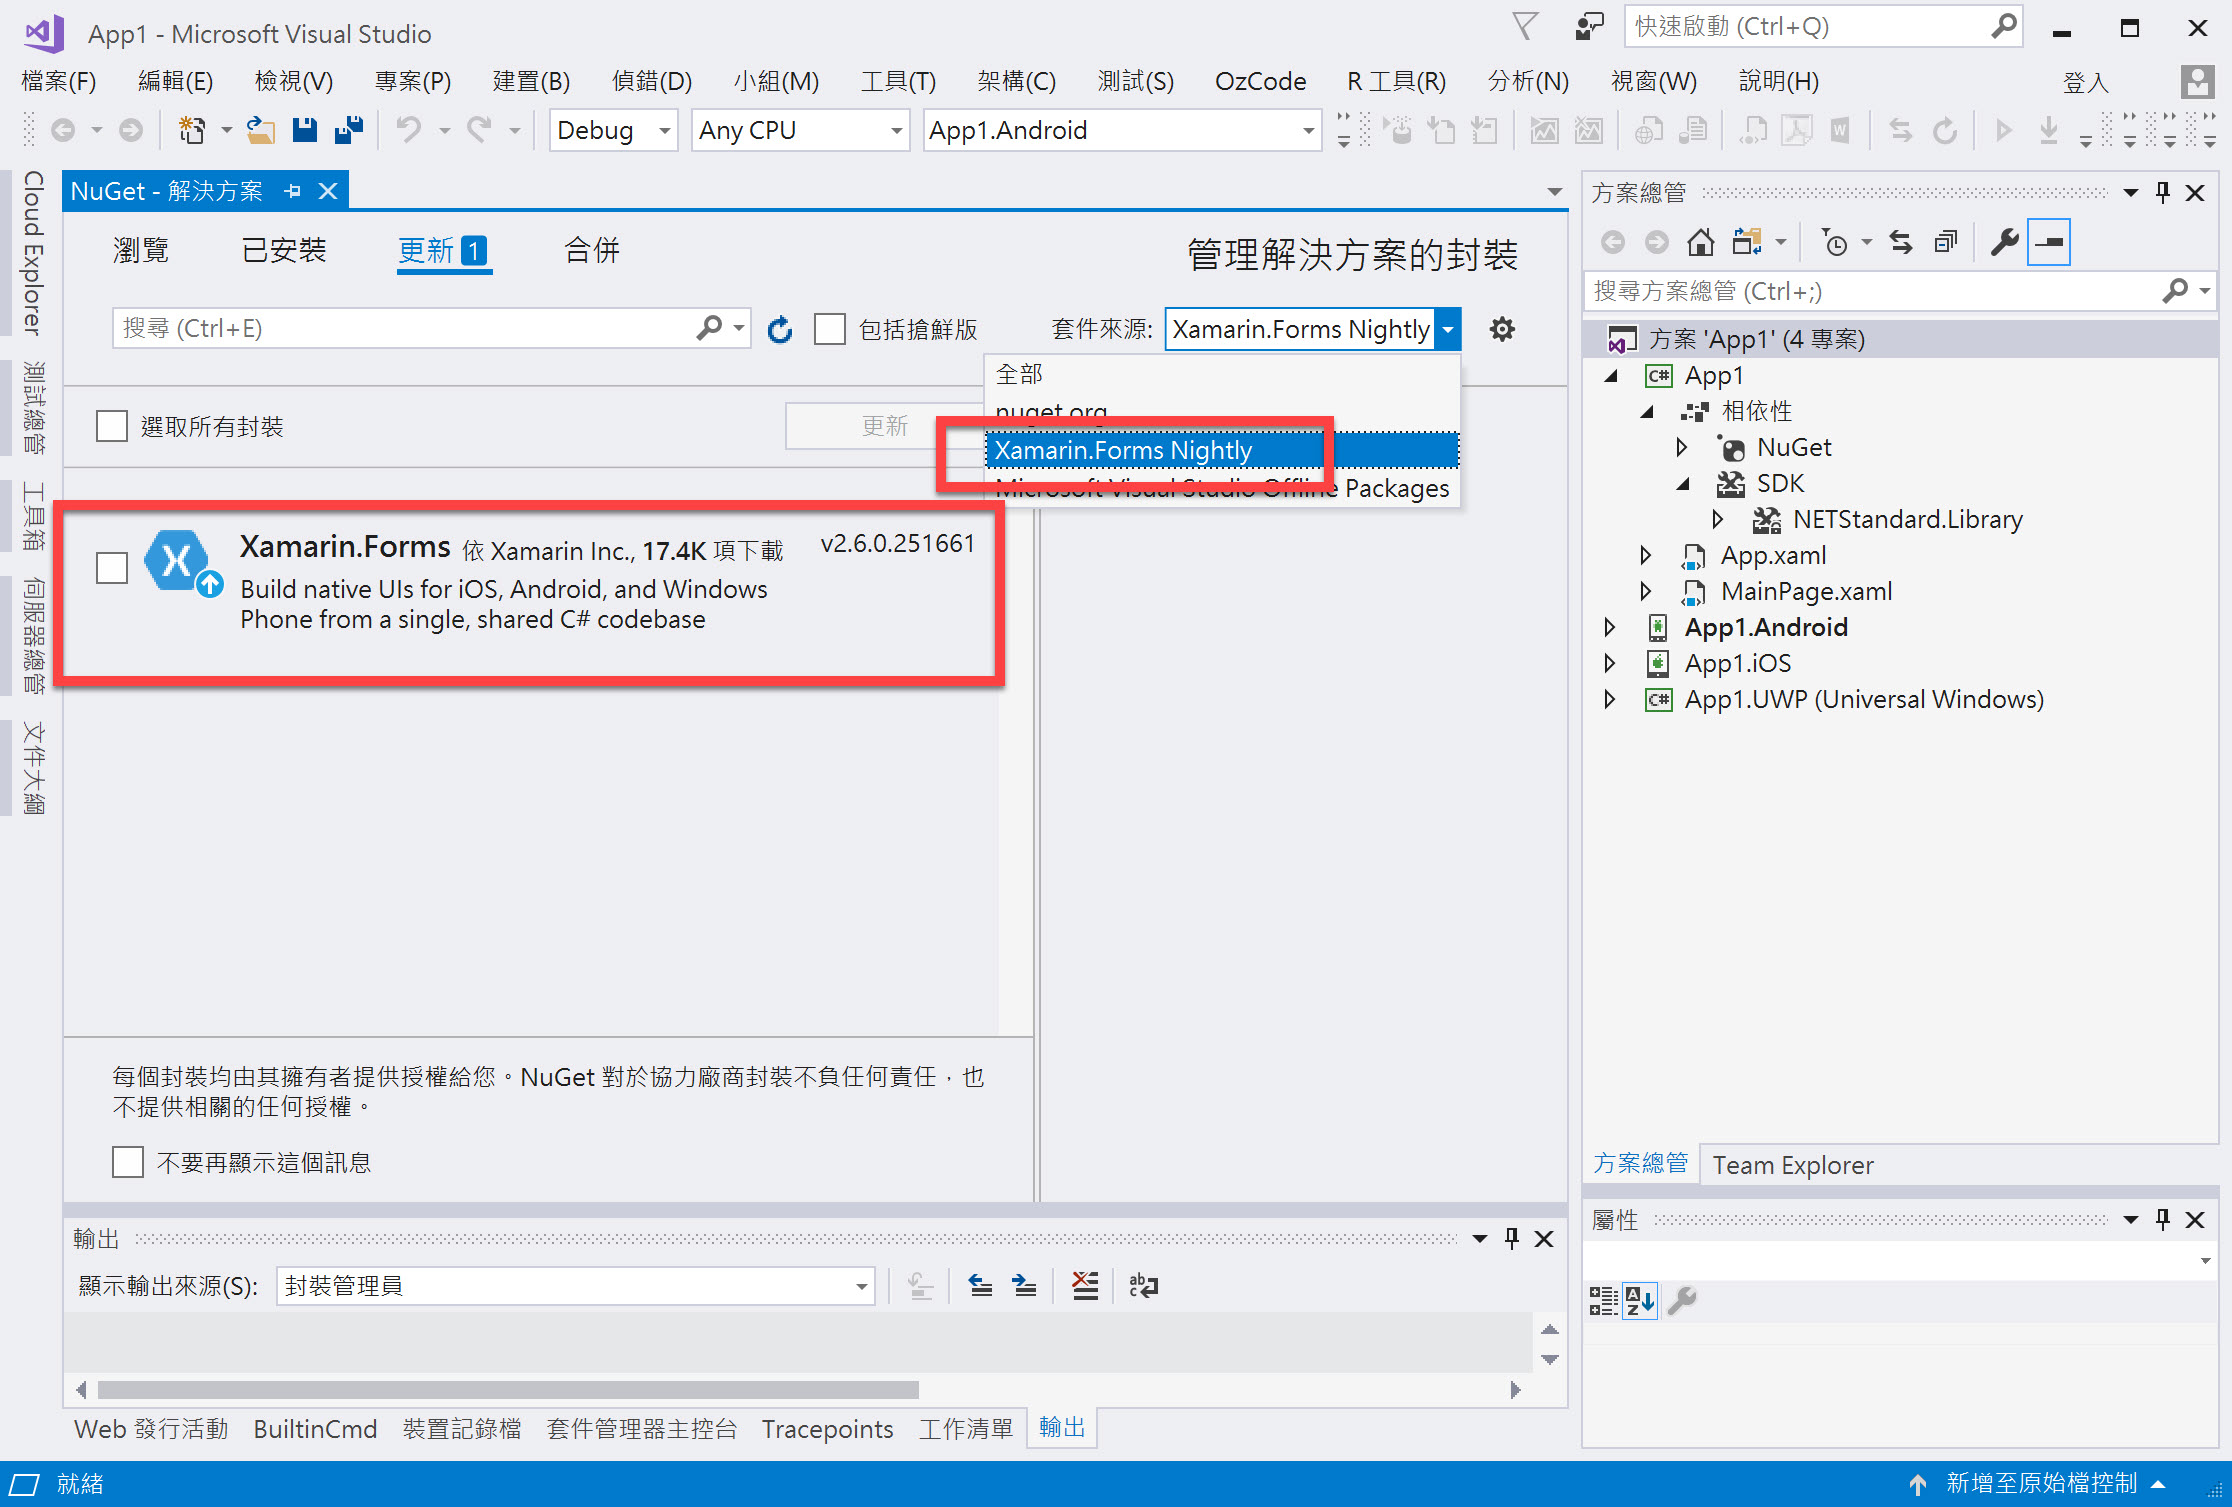Open the Debug configuration dropdown

tap(614, 130)
